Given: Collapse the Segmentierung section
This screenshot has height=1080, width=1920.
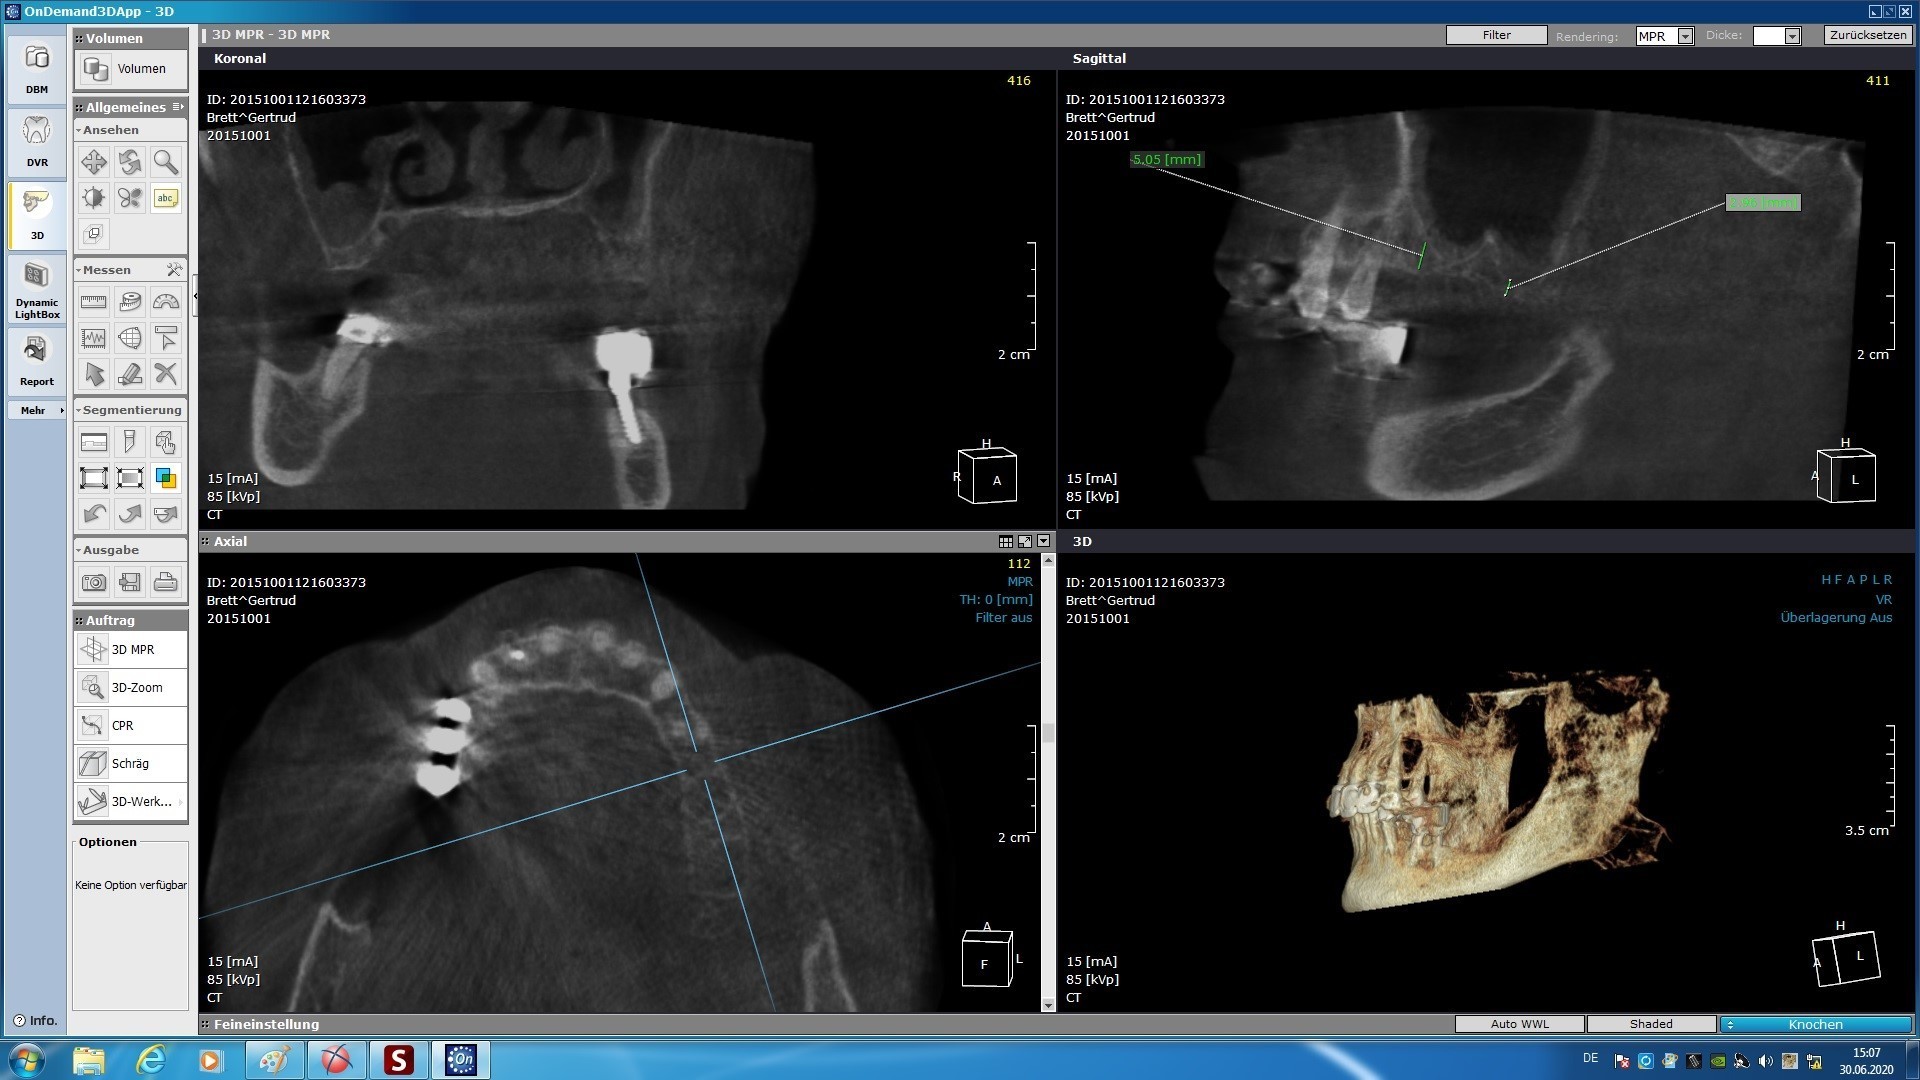Looking at the screenshot, I should 78,410.
